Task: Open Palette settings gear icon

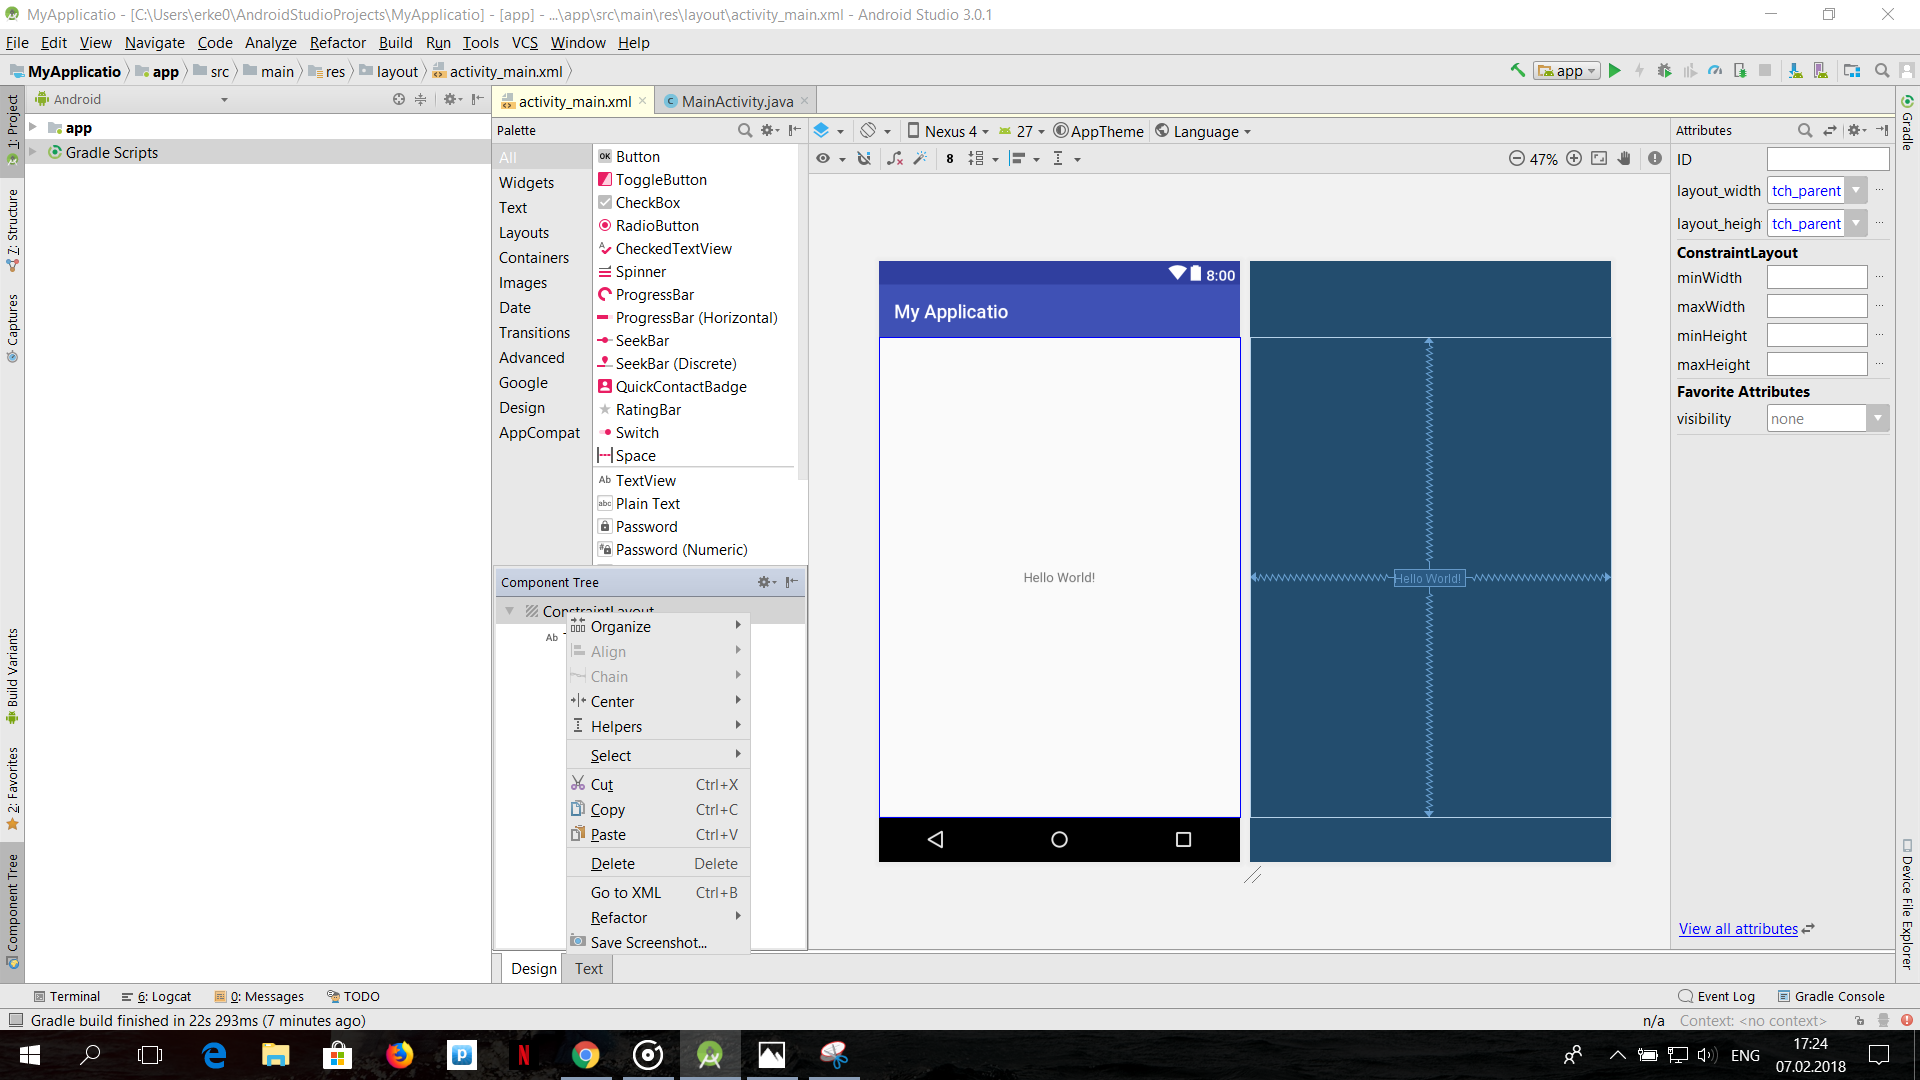Action: point(769,130)
